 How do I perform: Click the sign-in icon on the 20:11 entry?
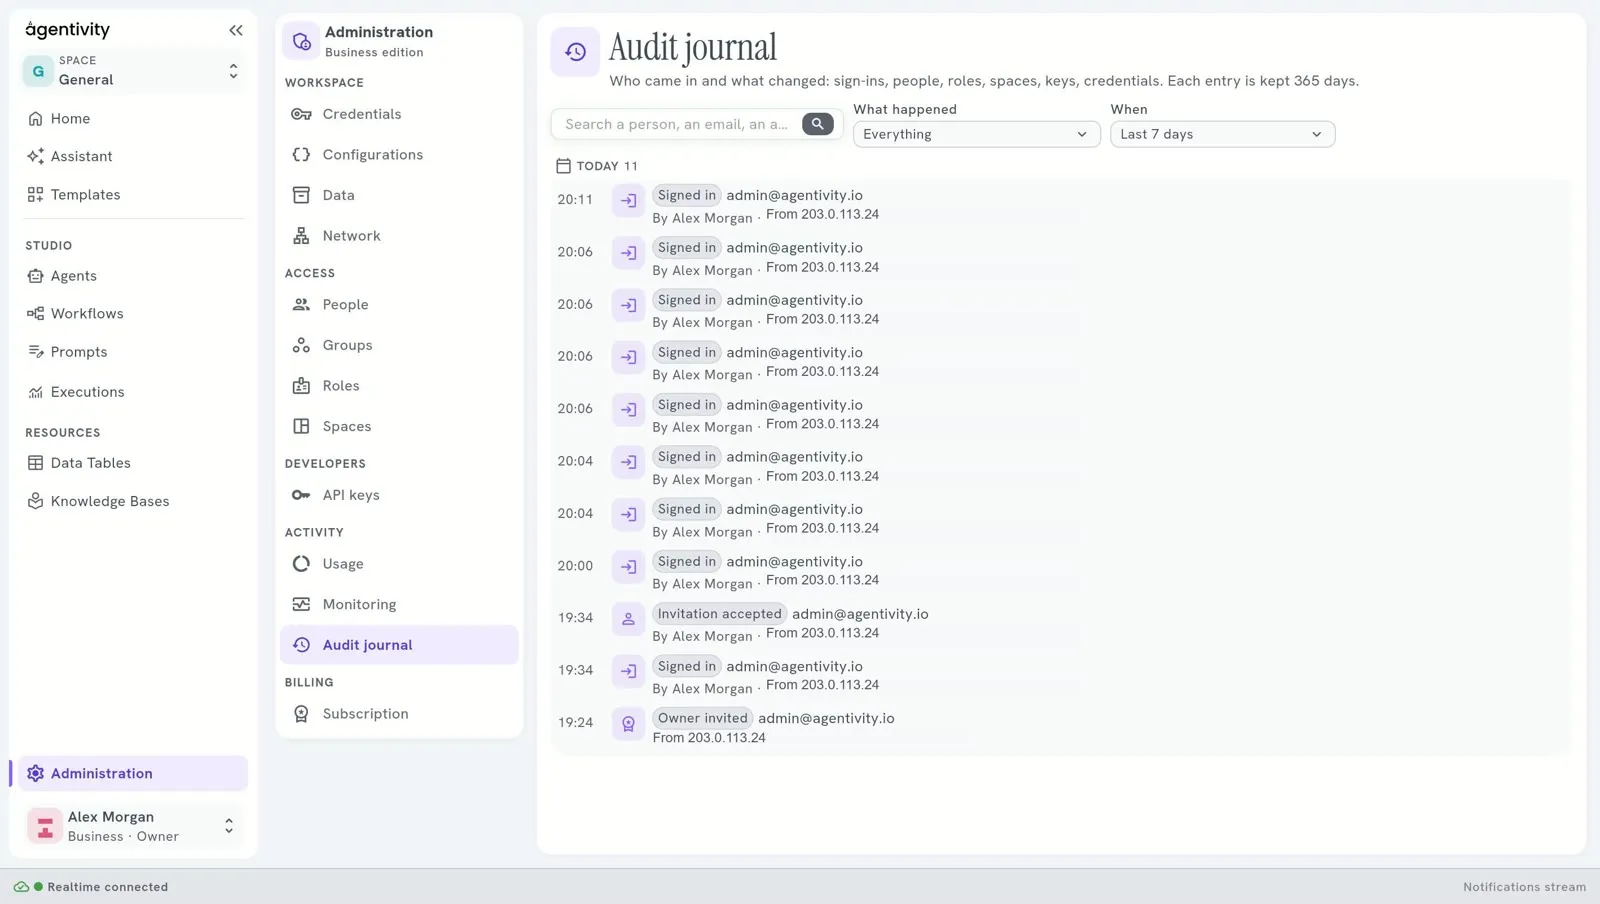click(628, 201)
